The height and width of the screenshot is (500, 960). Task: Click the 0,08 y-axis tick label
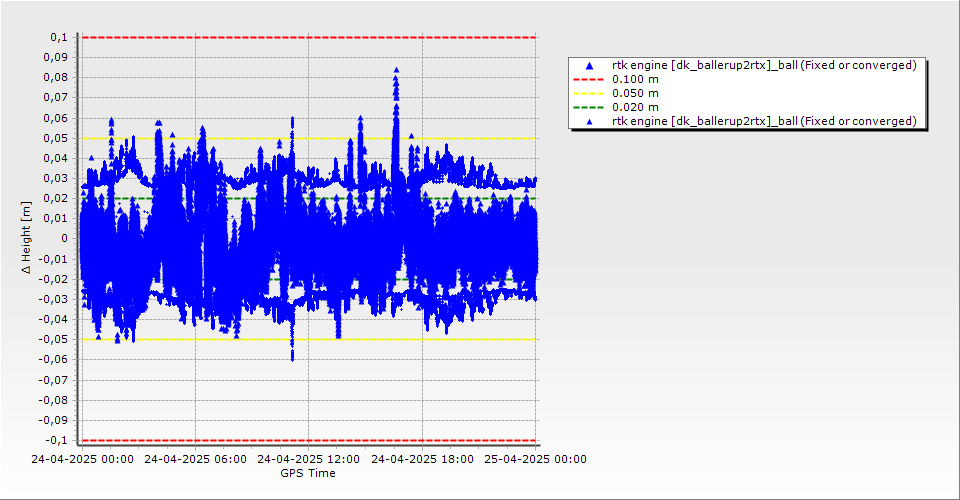tap(56, 78)
